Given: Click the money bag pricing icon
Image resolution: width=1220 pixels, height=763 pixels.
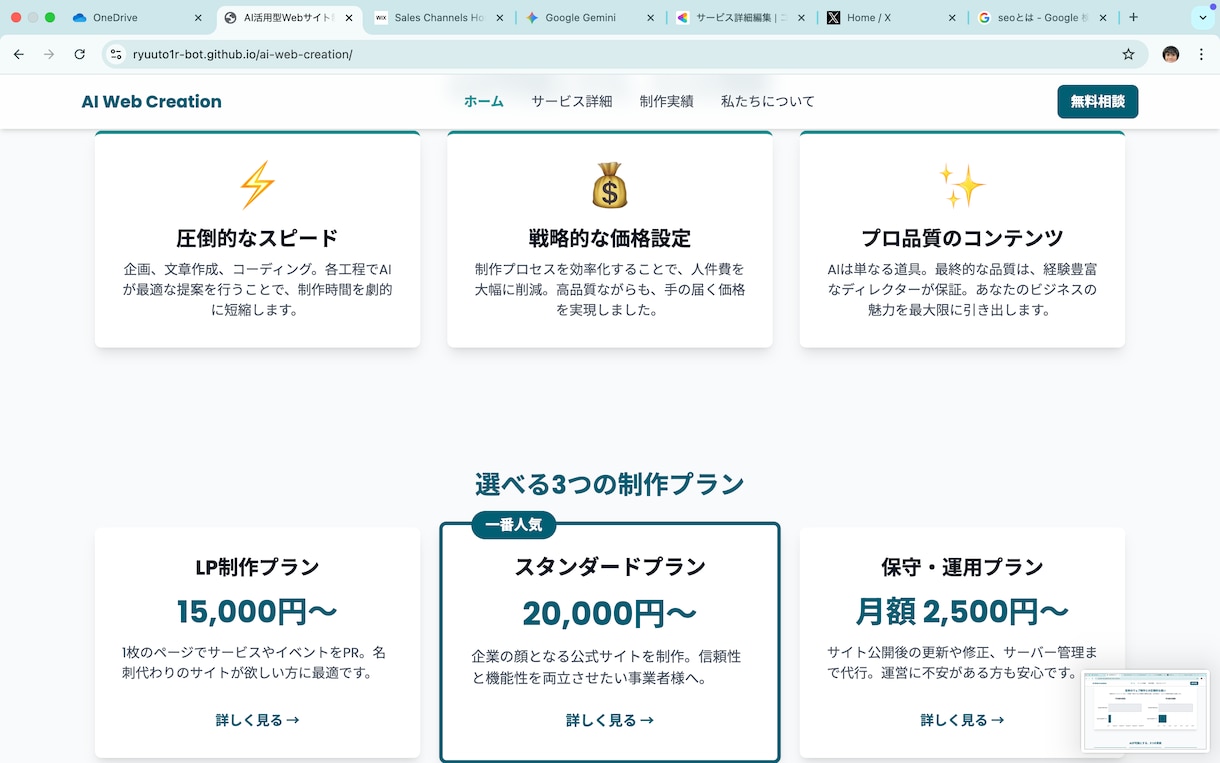Looking at the screenshot, I should click(610, 186).
